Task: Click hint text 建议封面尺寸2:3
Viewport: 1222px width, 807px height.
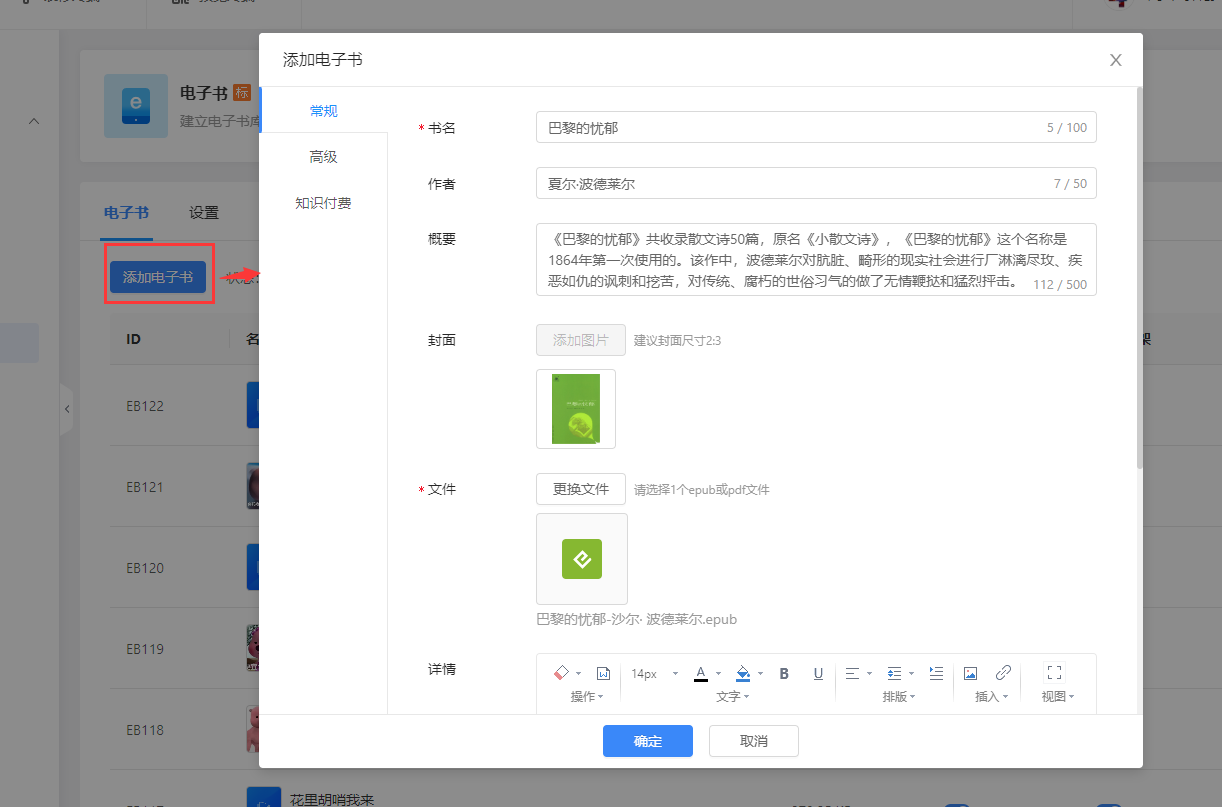Action: [677, 340]
